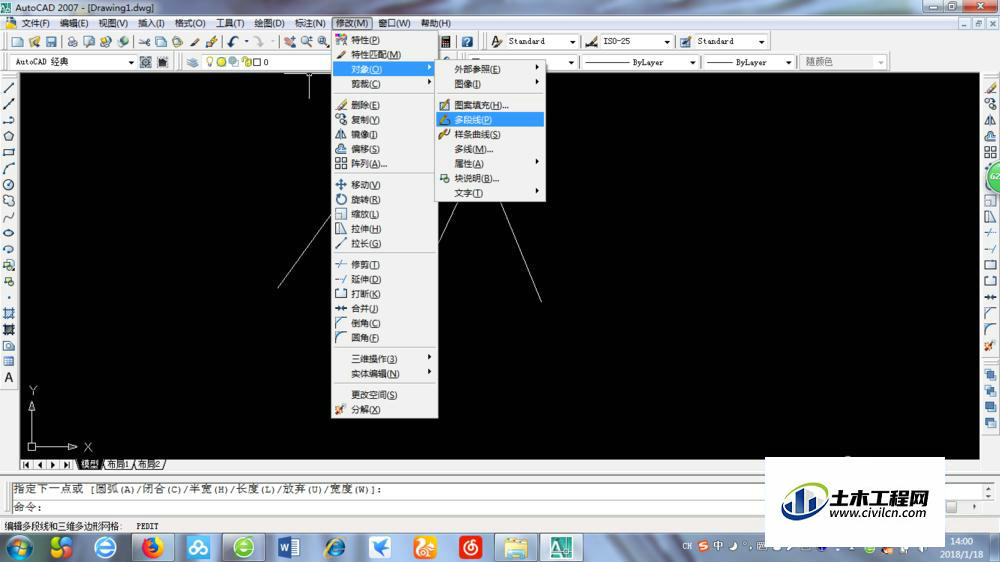Open Windows Start button
Image resolution: width=1000 pixels, height=562 pixels.
point(18,548)
